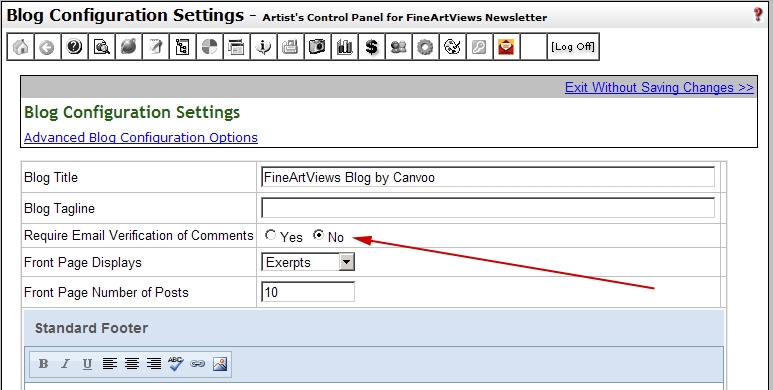Open the camera images icon

point(317,47)
